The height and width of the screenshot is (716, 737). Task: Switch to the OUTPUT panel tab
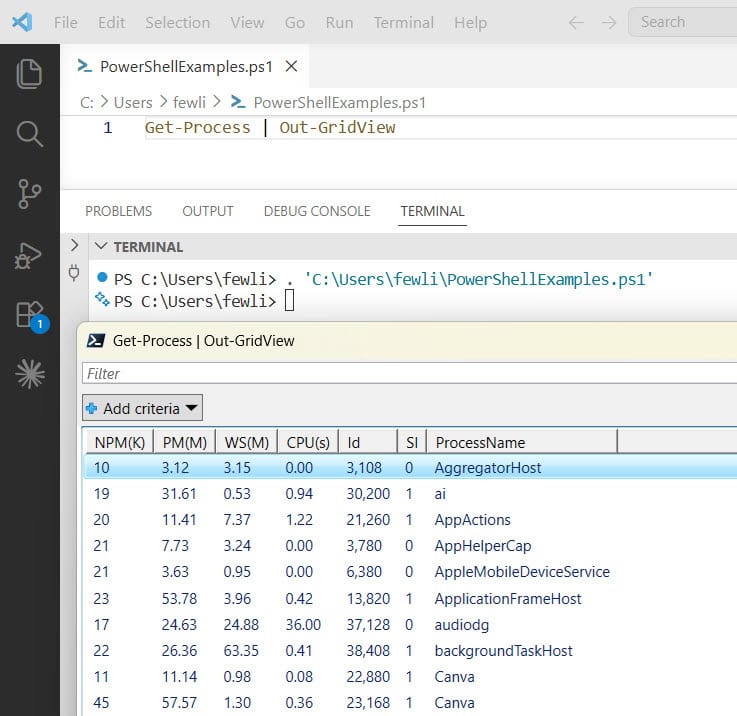pyautogui.click(x=208, y=211)
